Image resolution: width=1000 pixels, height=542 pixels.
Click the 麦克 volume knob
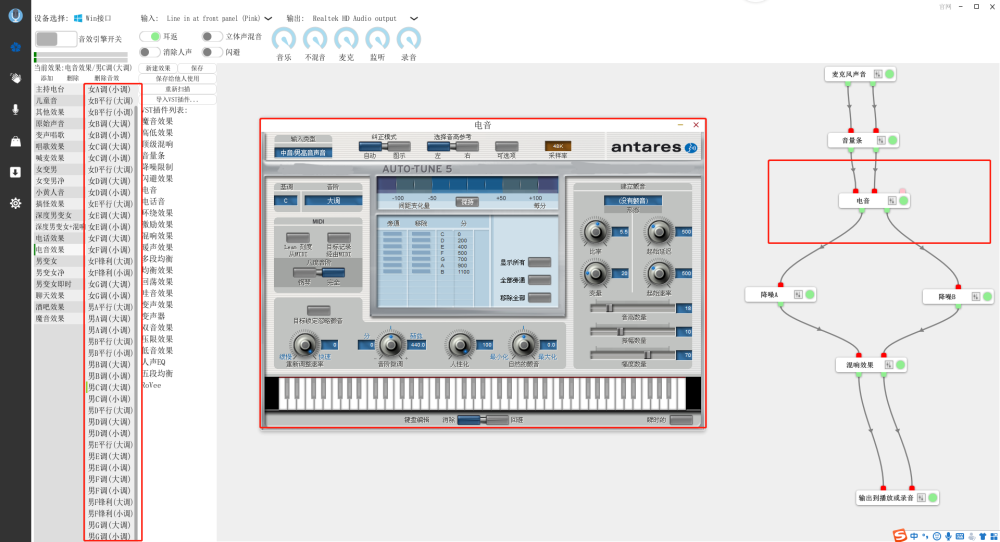[x=346, y=40]
